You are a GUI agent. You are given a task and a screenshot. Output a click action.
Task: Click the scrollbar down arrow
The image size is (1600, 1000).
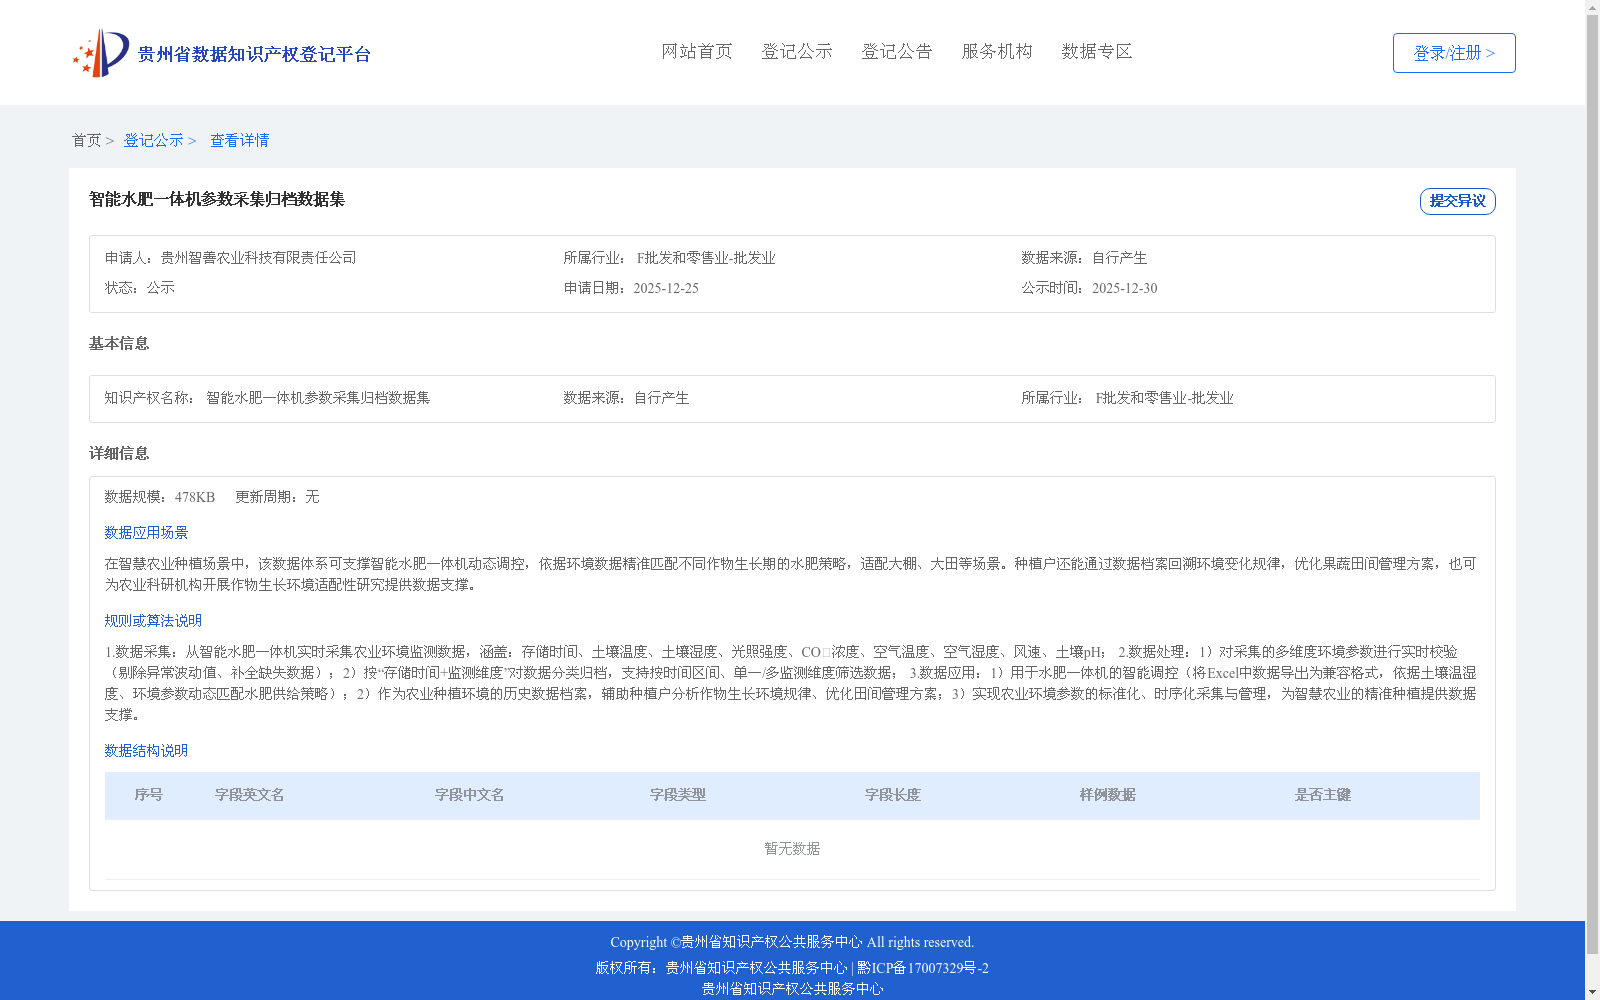(x=1593, y=992)
